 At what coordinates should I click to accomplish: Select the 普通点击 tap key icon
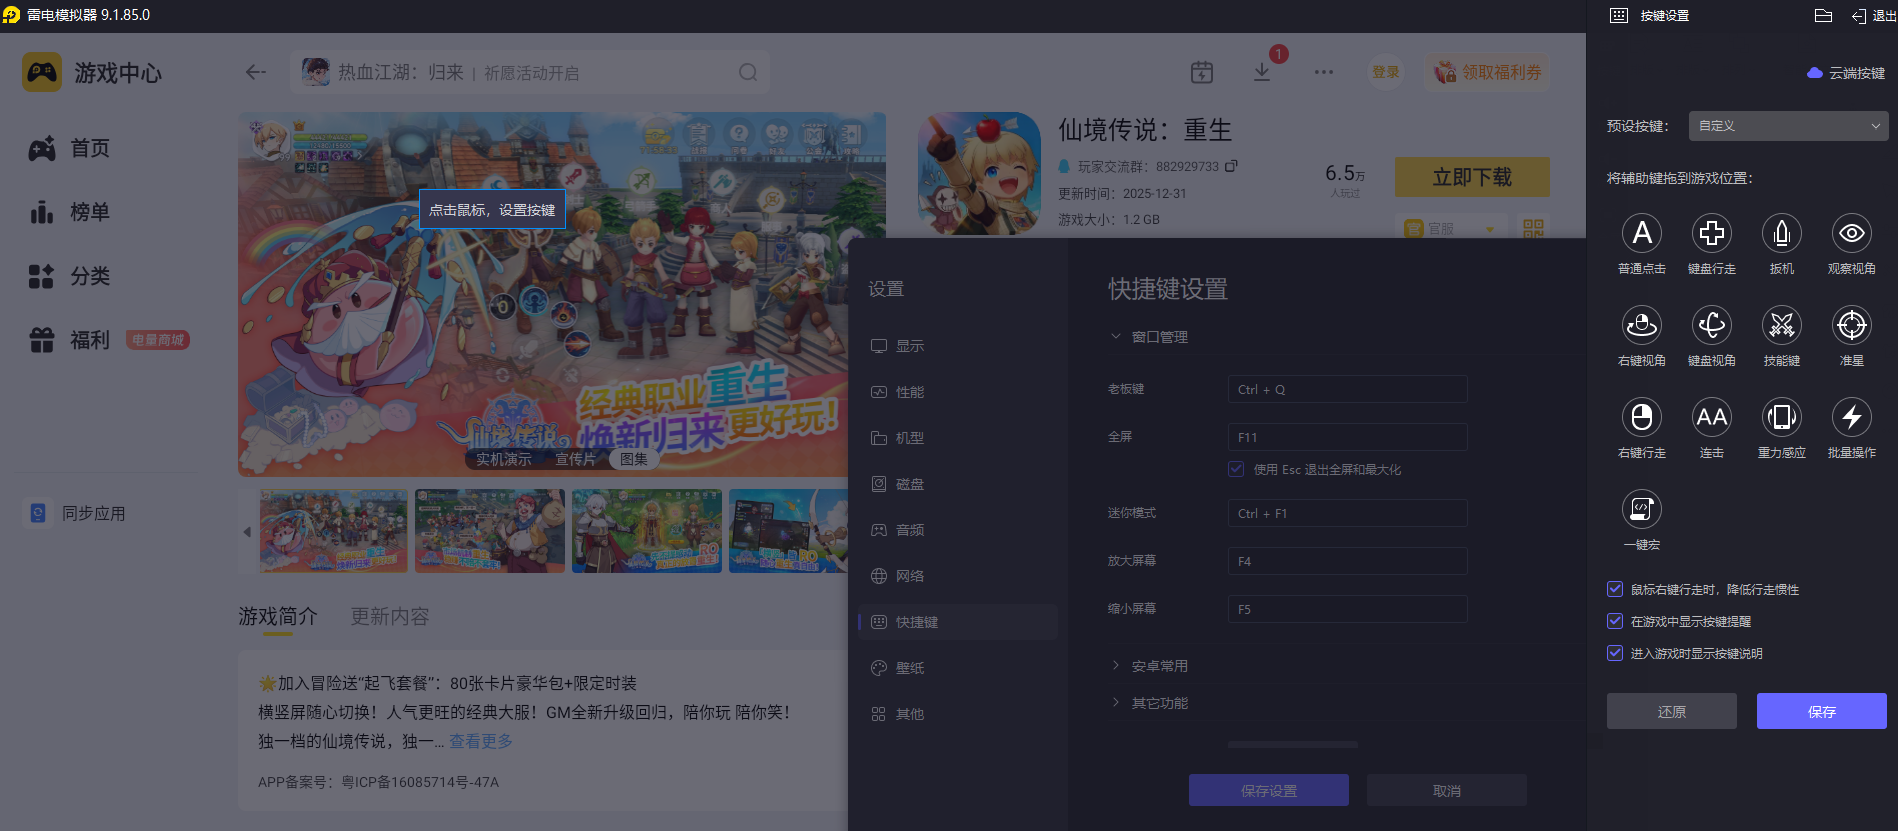tap(1641, 233)
